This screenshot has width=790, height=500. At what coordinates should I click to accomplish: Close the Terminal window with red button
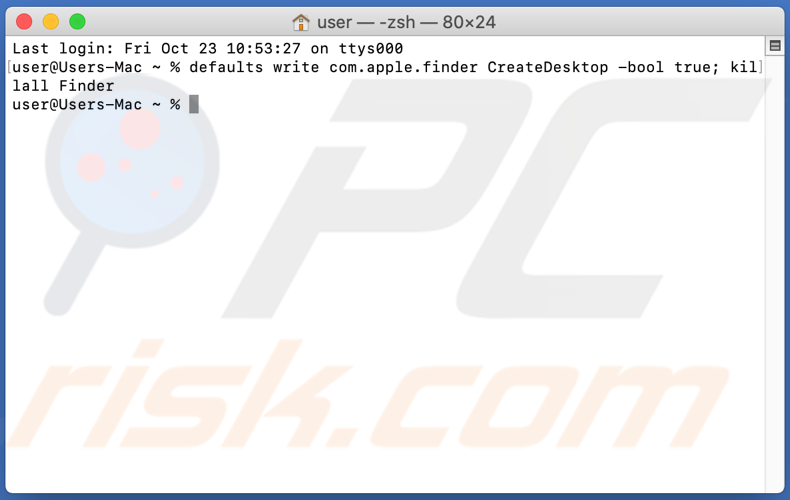[24, 22]
